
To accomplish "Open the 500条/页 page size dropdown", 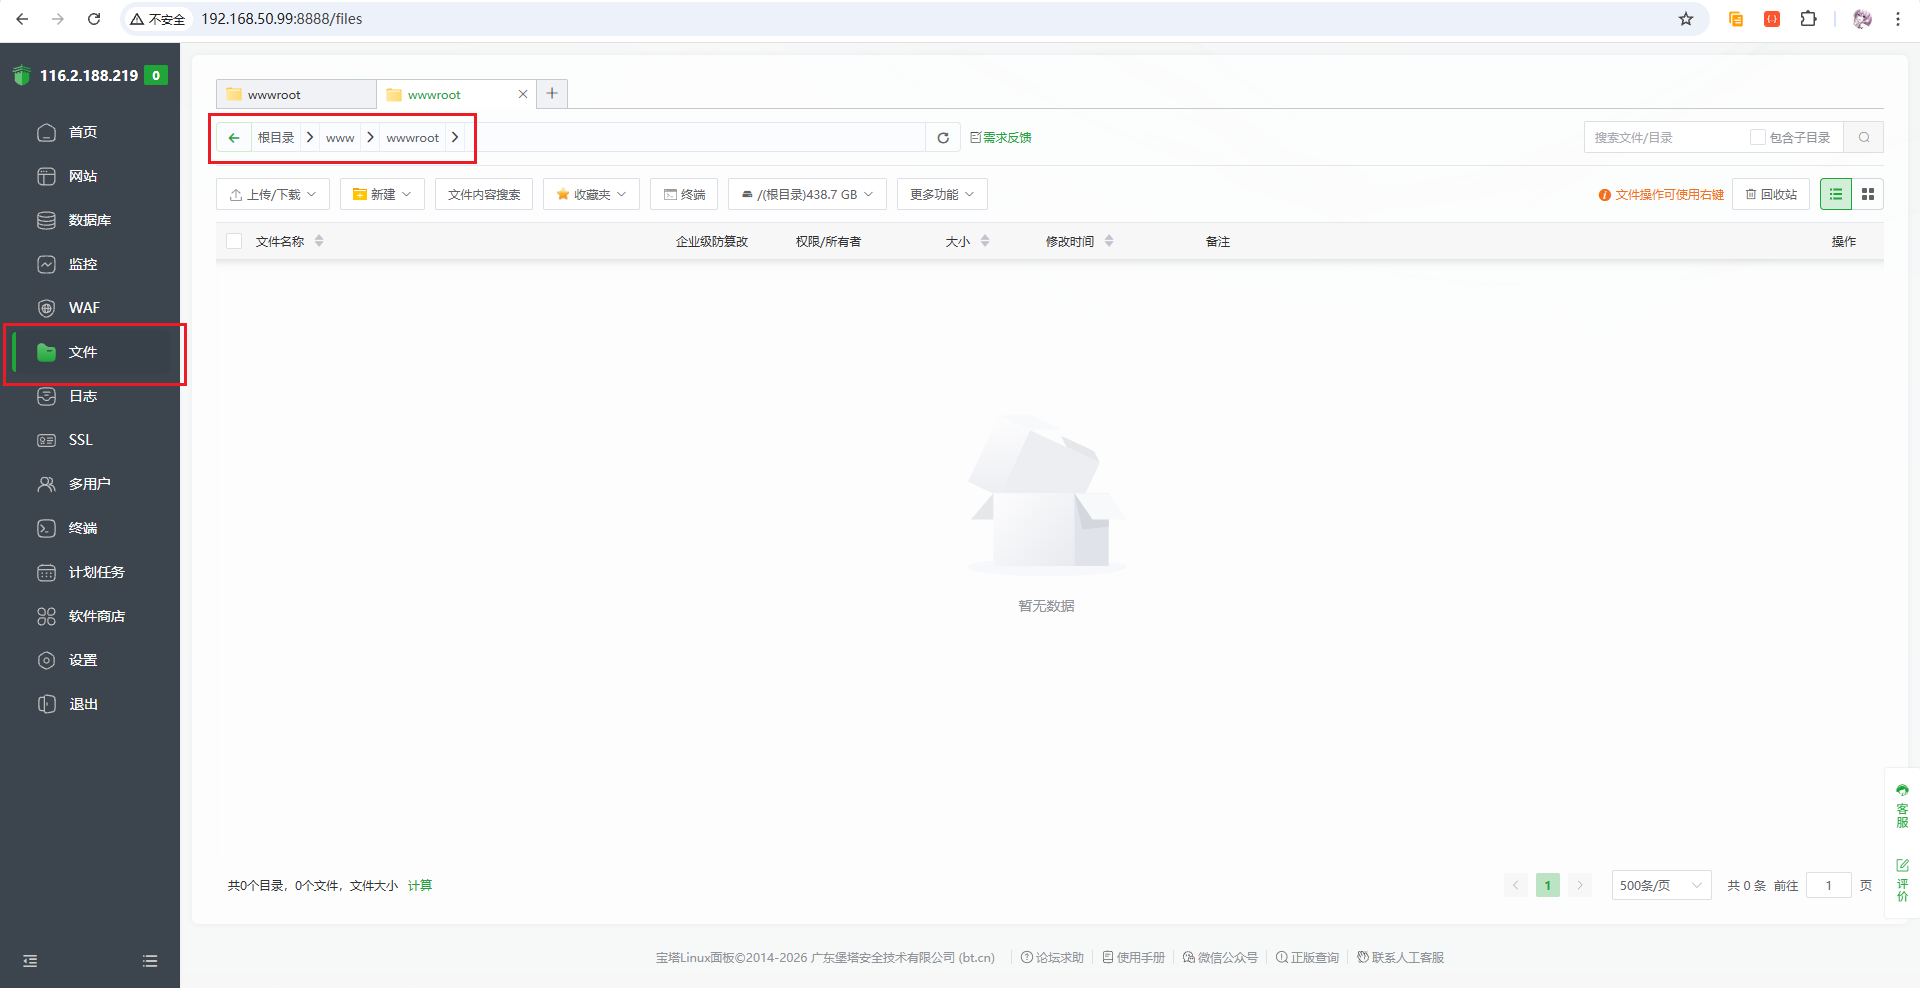I will (1661, 885).
